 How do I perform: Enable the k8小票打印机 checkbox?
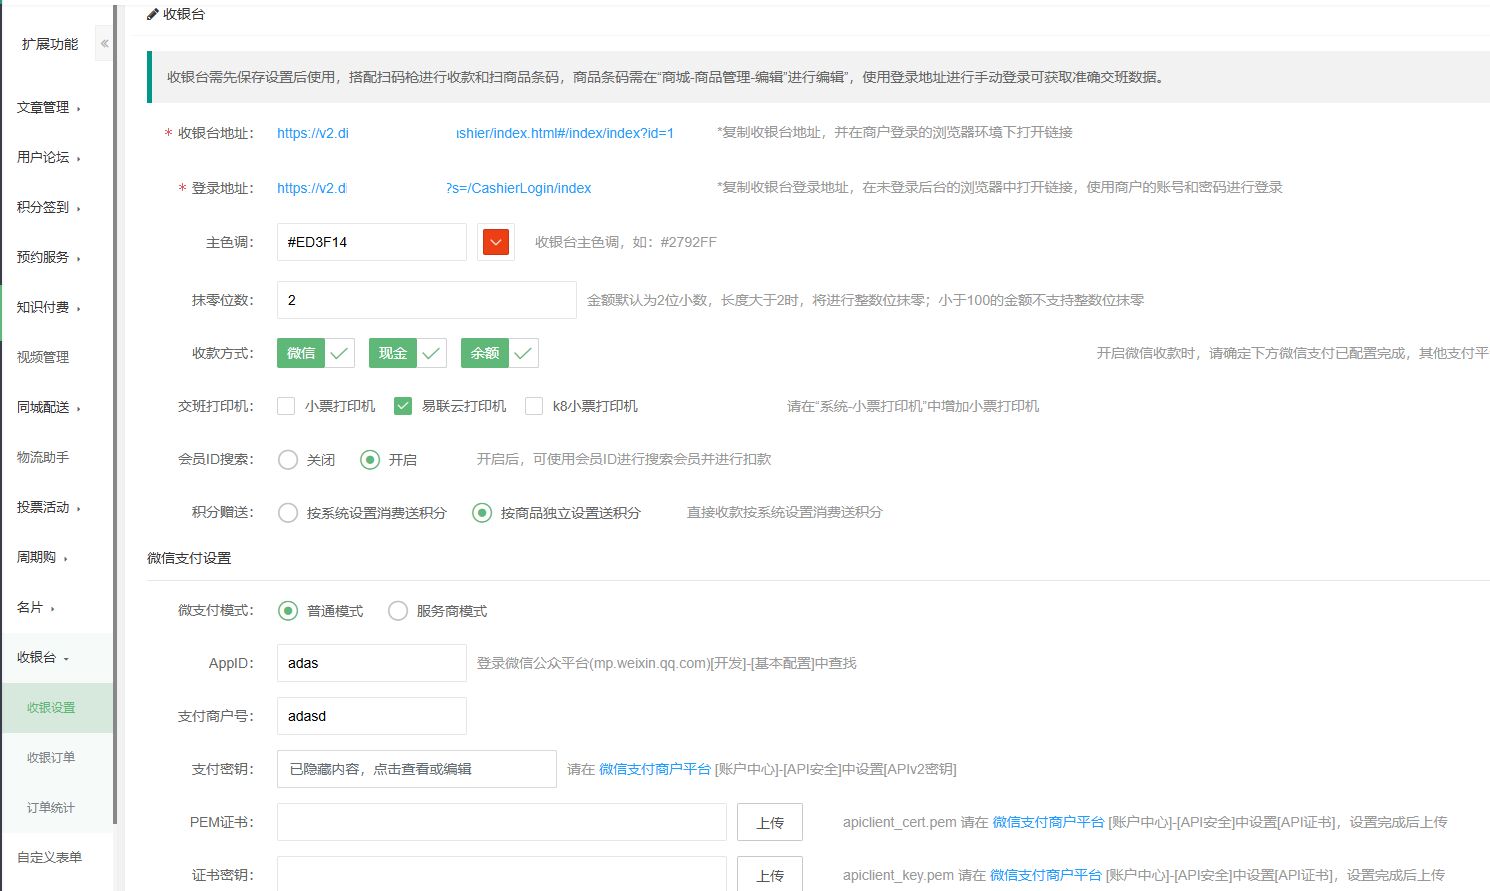tap(534, 406)
